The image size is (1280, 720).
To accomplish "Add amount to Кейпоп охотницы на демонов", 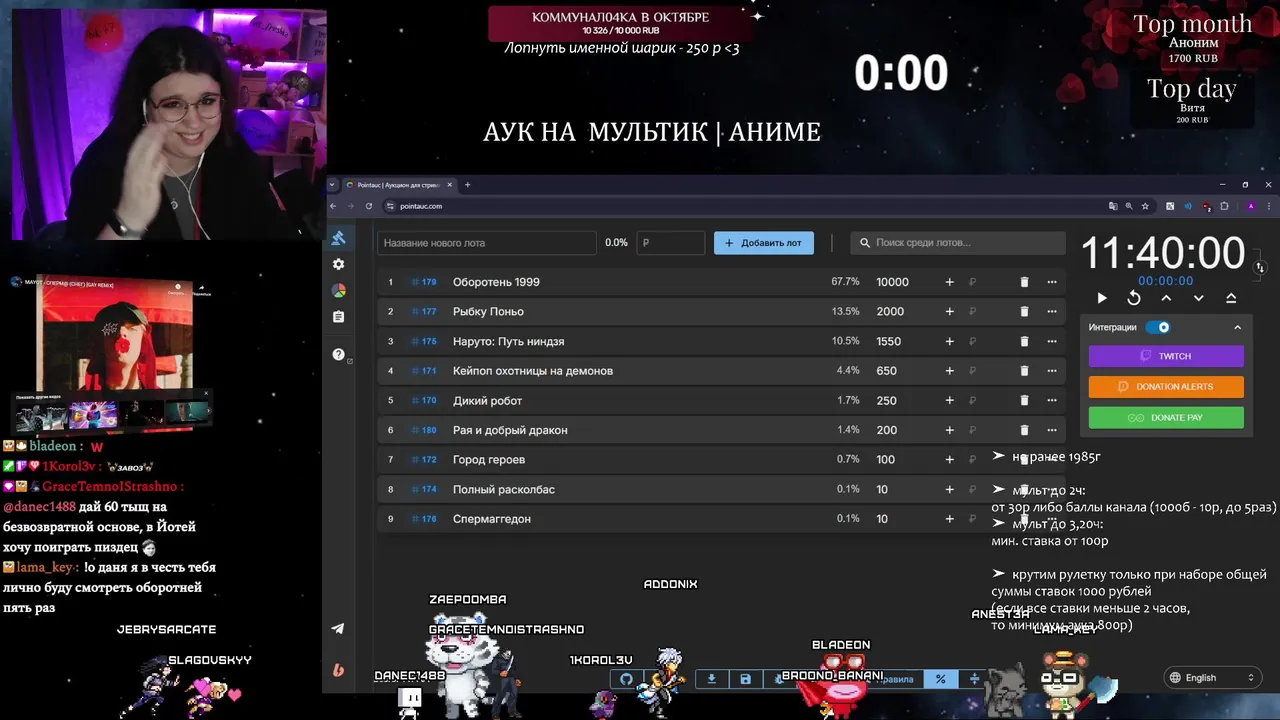I will coord(950,371).
